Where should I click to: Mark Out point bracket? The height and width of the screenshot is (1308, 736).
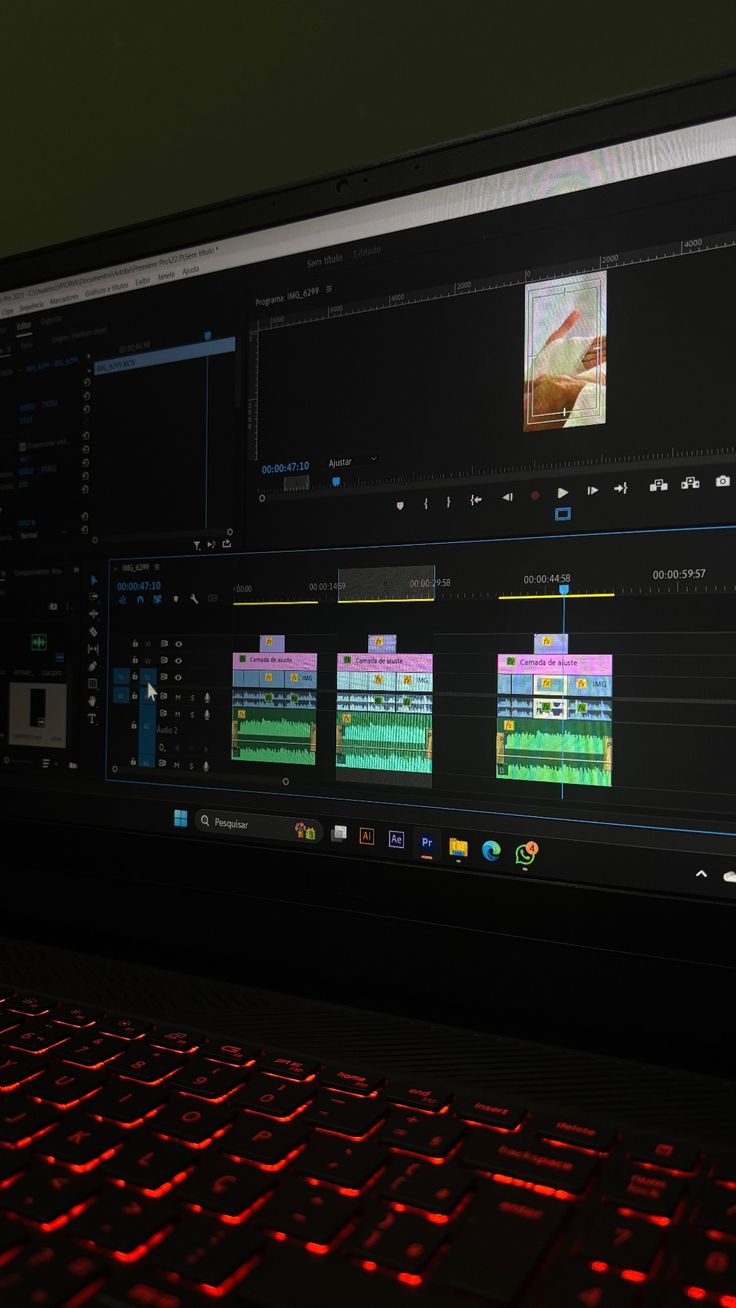[448, 501]
